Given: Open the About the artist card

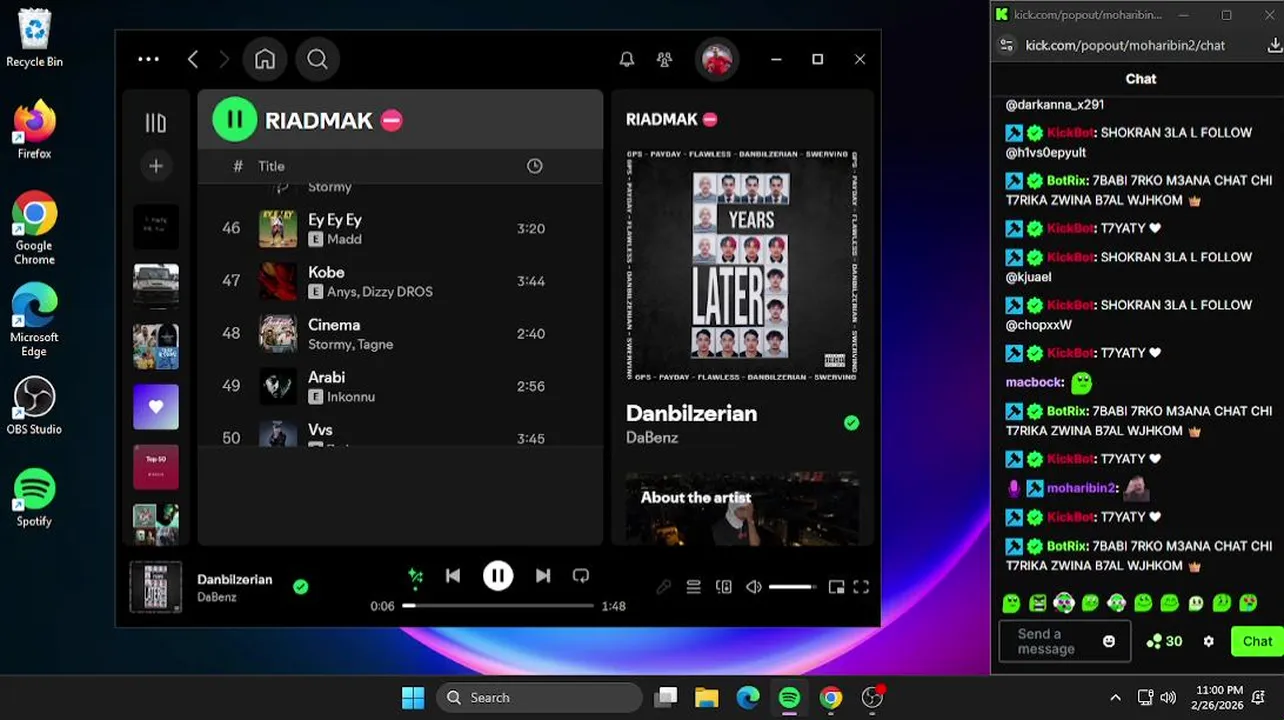Looking at the screenshot, I should [742, 508].
